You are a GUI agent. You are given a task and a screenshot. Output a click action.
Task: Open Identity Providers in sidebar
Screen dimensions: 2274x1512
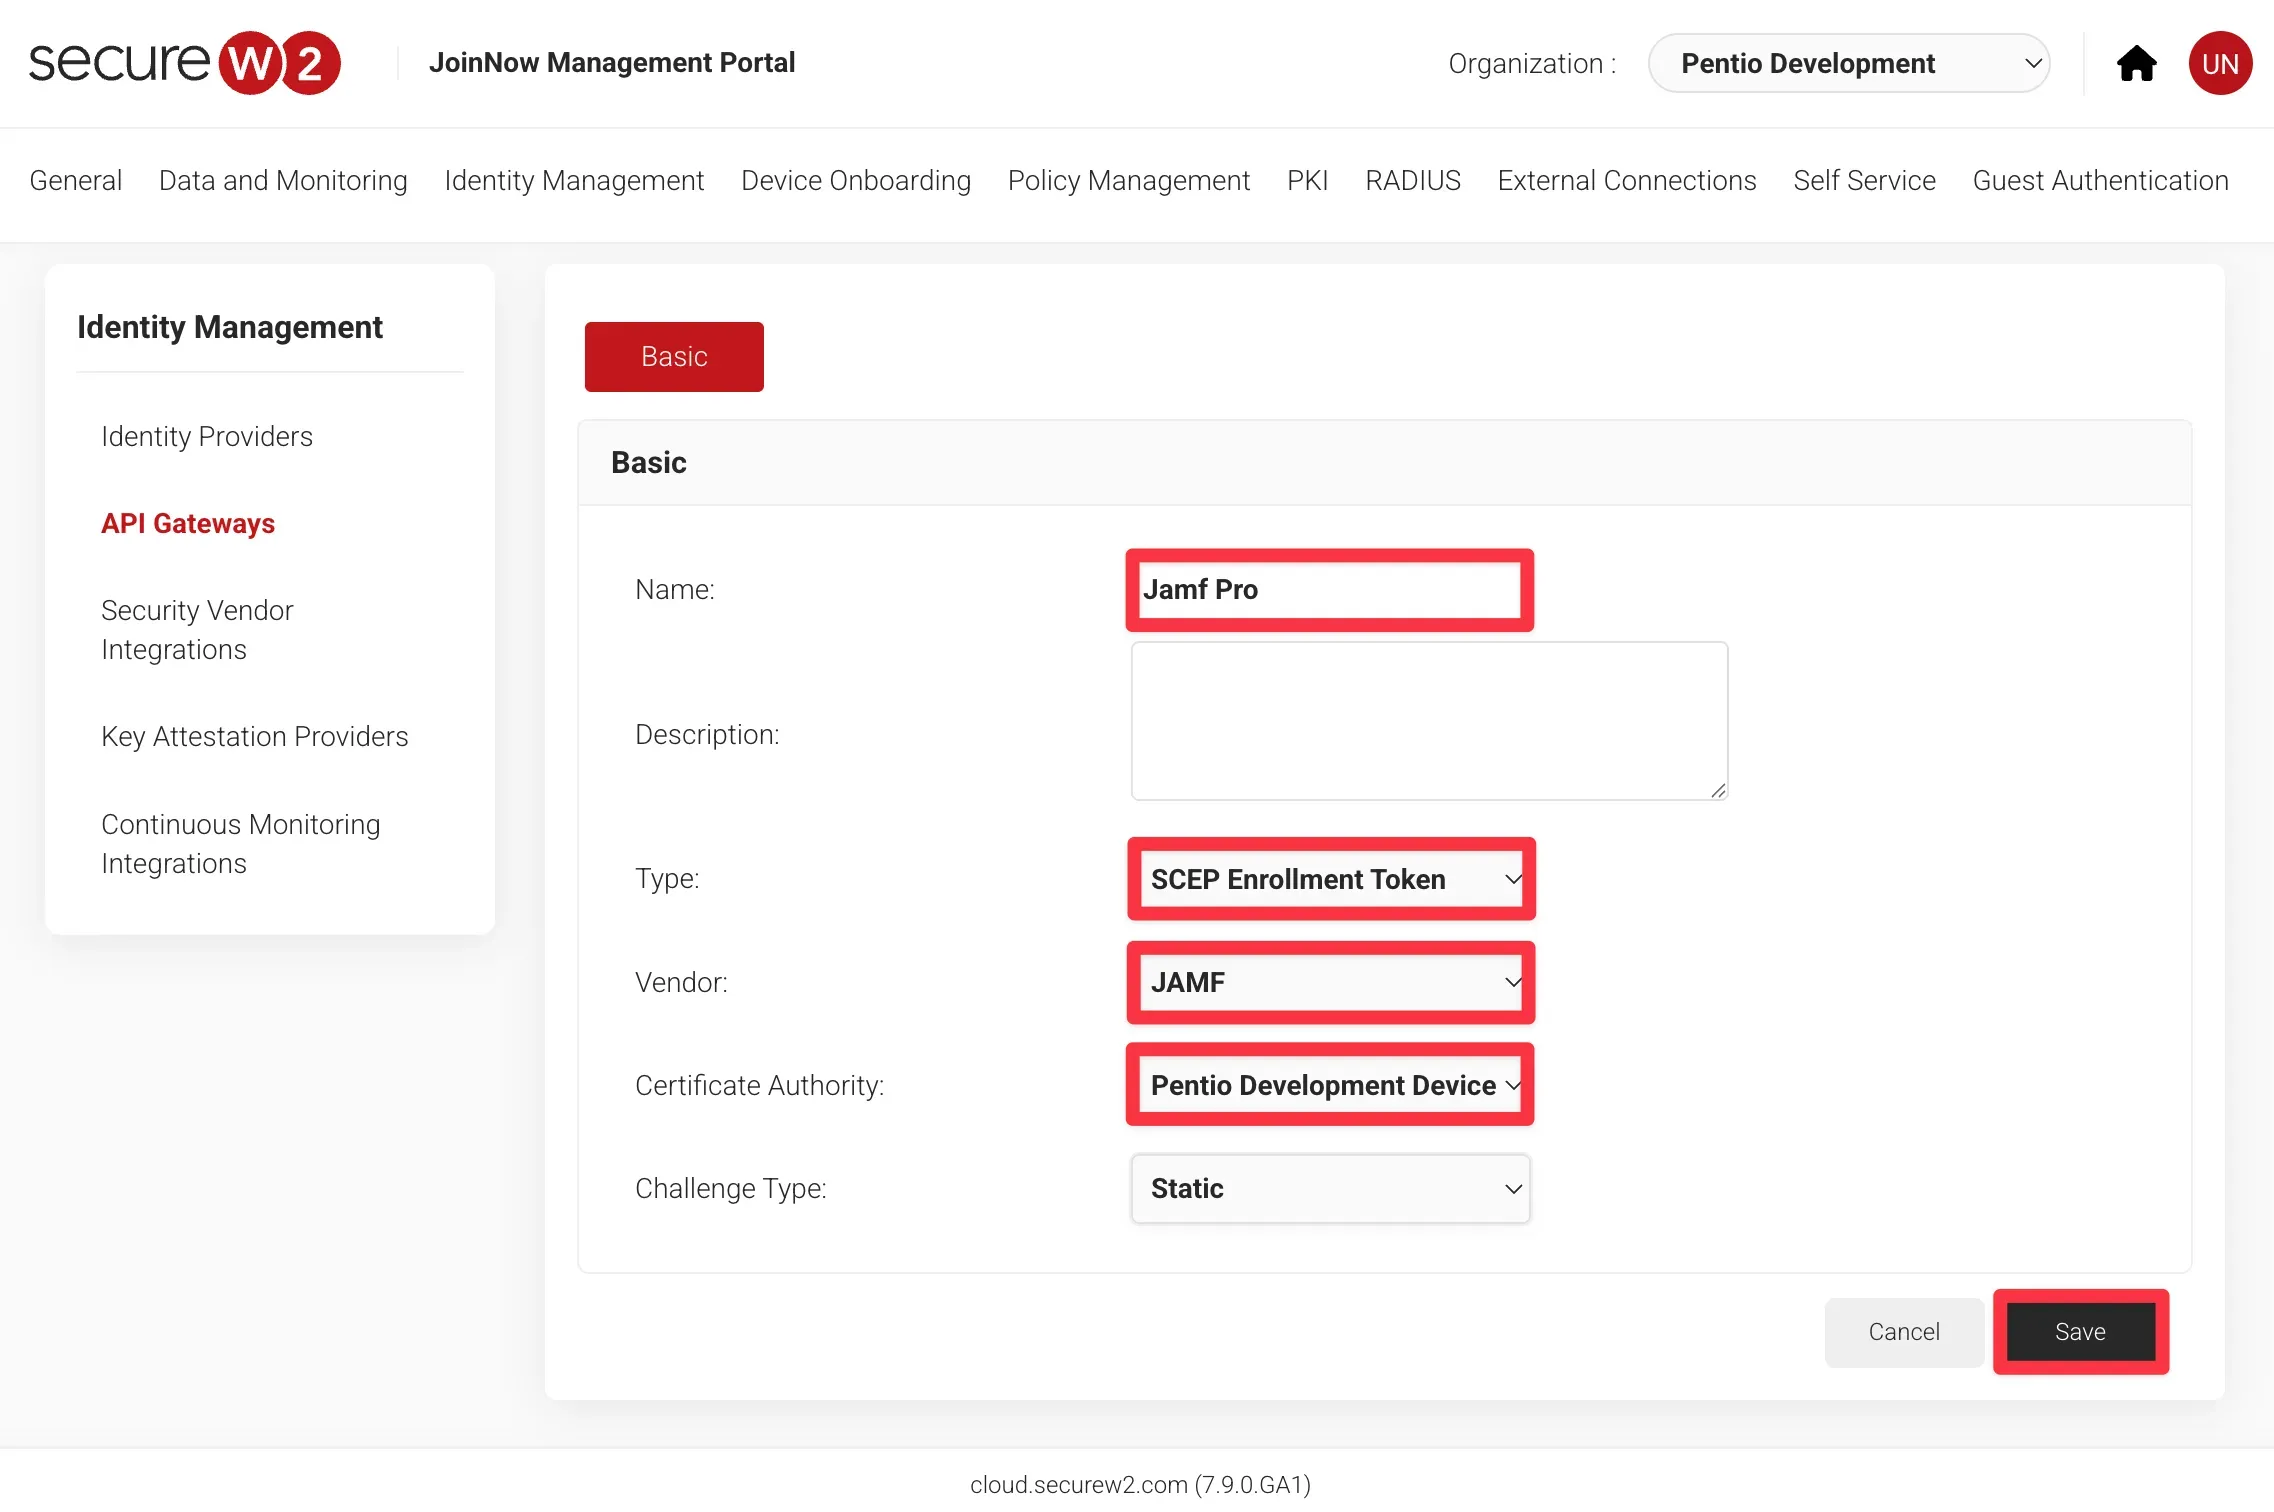click(x=207, y=436)
